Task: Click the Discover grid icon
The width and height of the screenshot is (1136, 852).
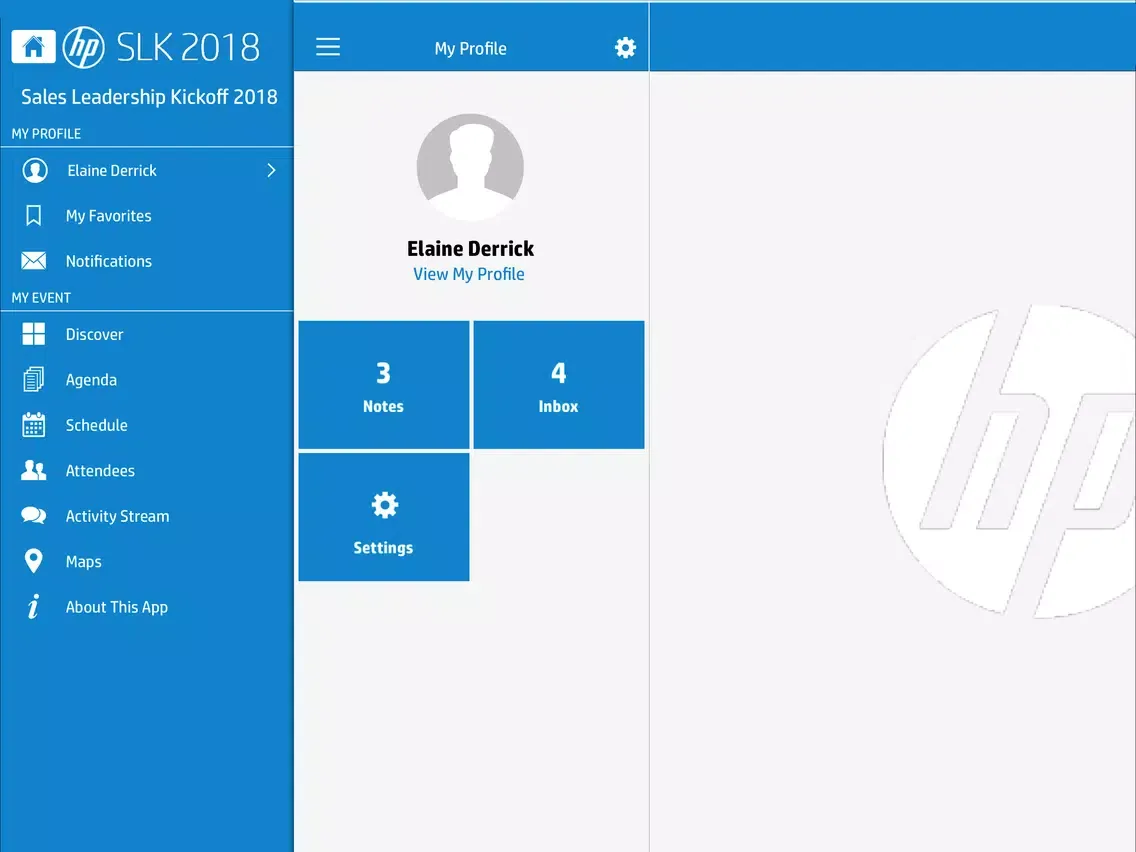Action: (33, 334)
